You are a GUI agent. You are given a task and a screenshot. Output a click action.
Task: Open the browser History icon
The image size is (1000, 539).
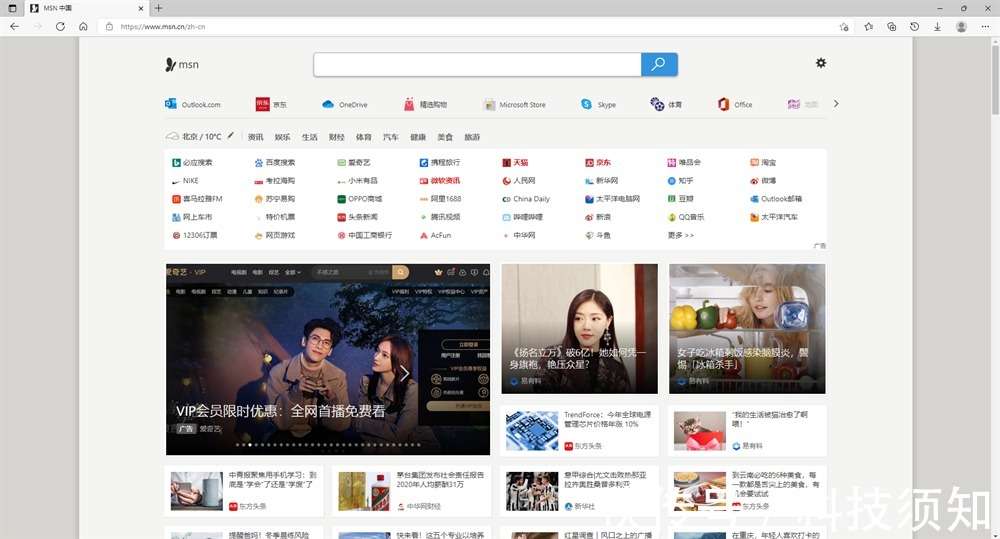pos(915,26)
